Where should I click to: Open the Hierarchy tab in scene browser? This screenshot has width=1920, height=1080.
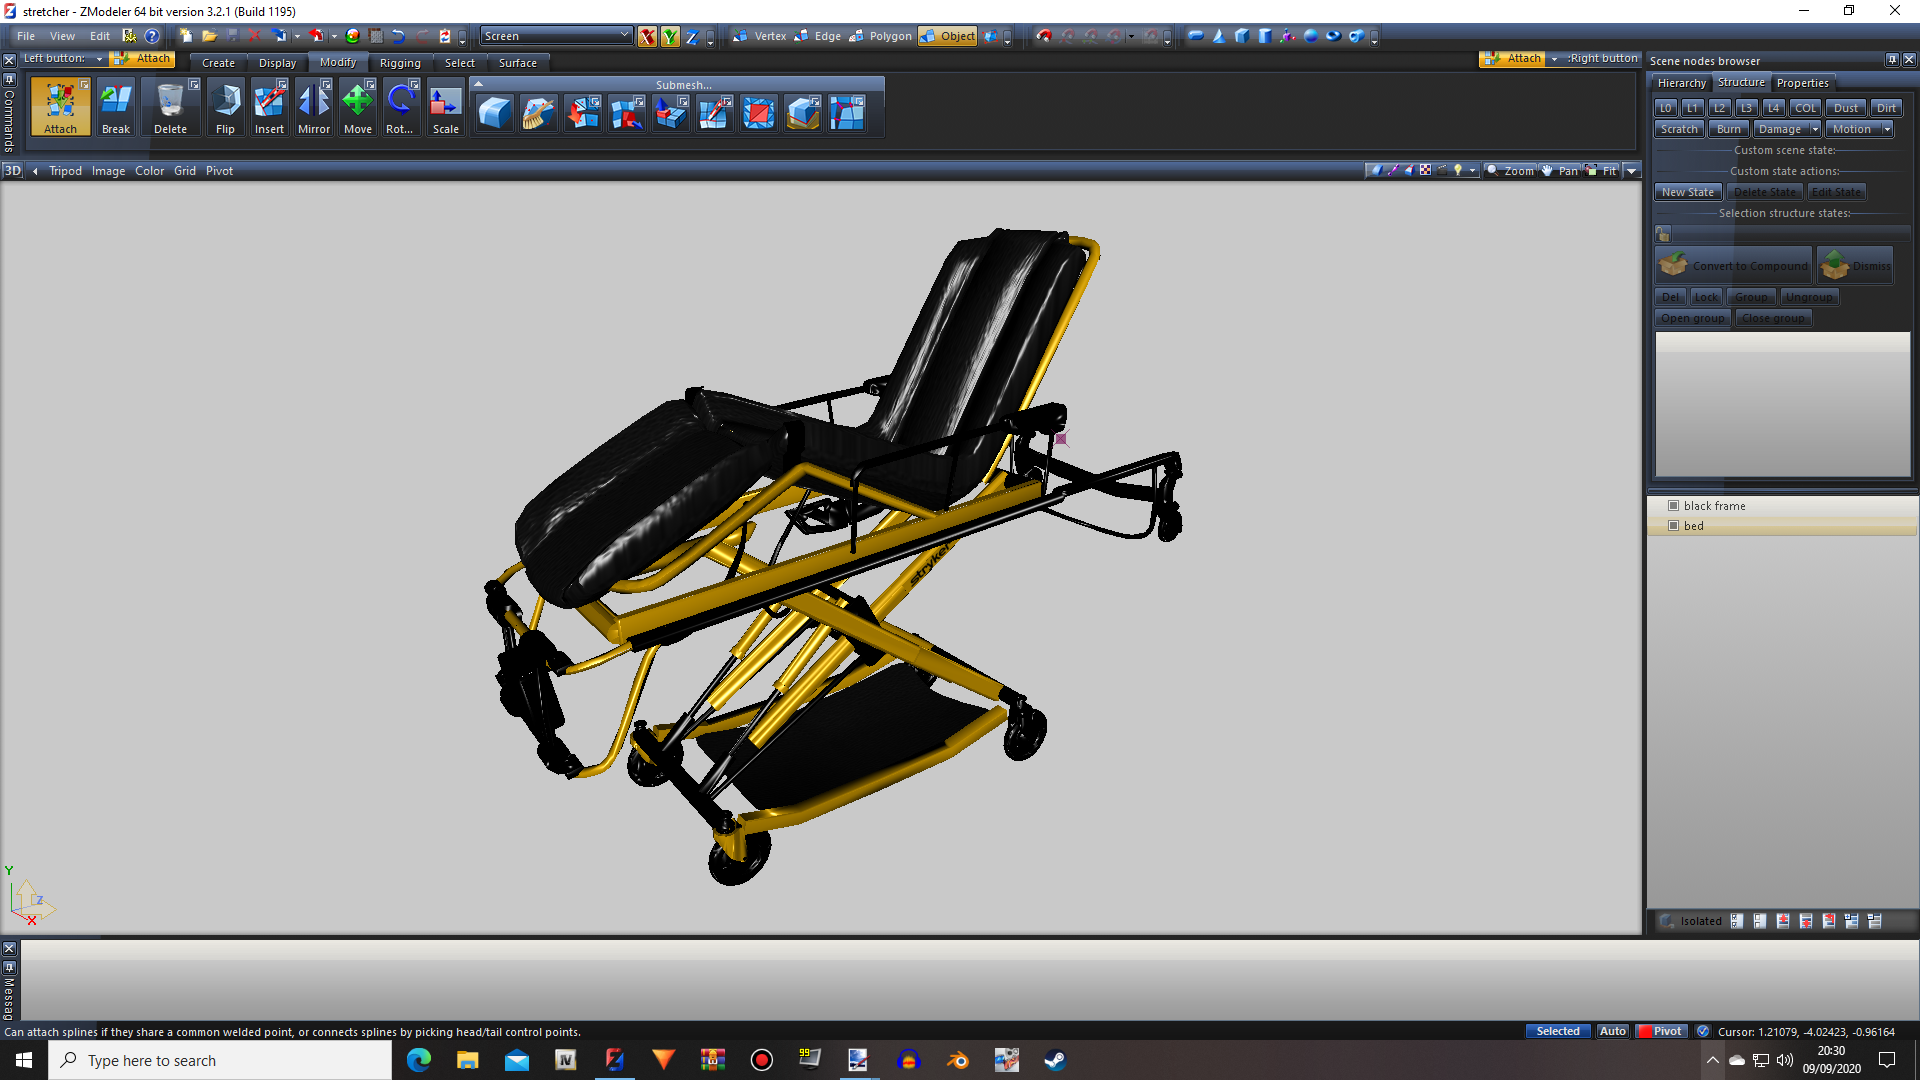click(1681, 83)
